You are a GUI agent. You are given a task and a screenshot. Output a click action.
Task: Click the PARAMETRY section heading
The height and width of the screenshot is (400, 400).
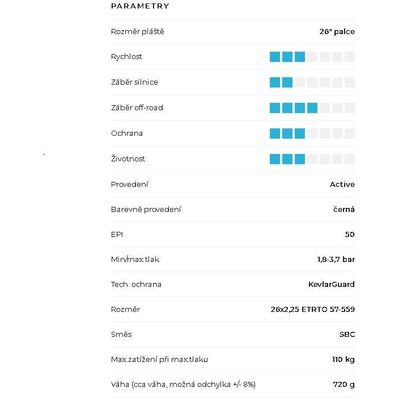[x=140, y=6]
